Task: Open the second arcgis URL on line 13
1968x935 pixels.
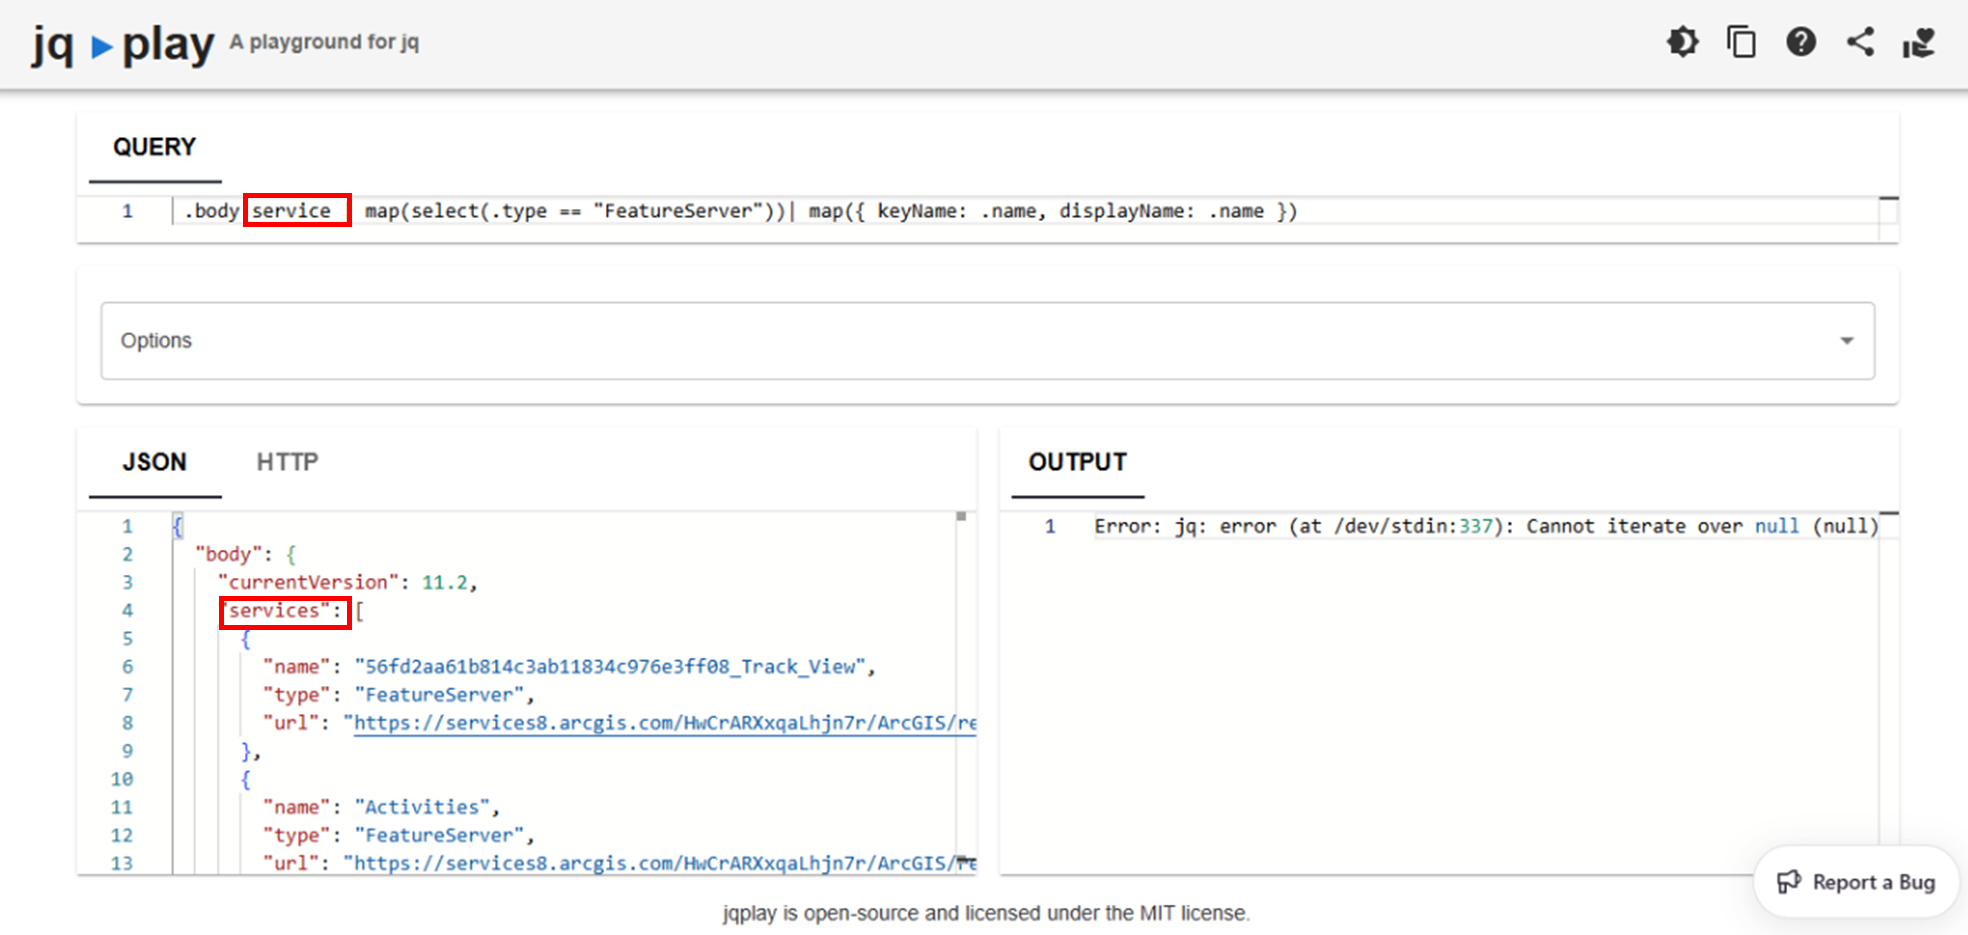Action: 660,863
